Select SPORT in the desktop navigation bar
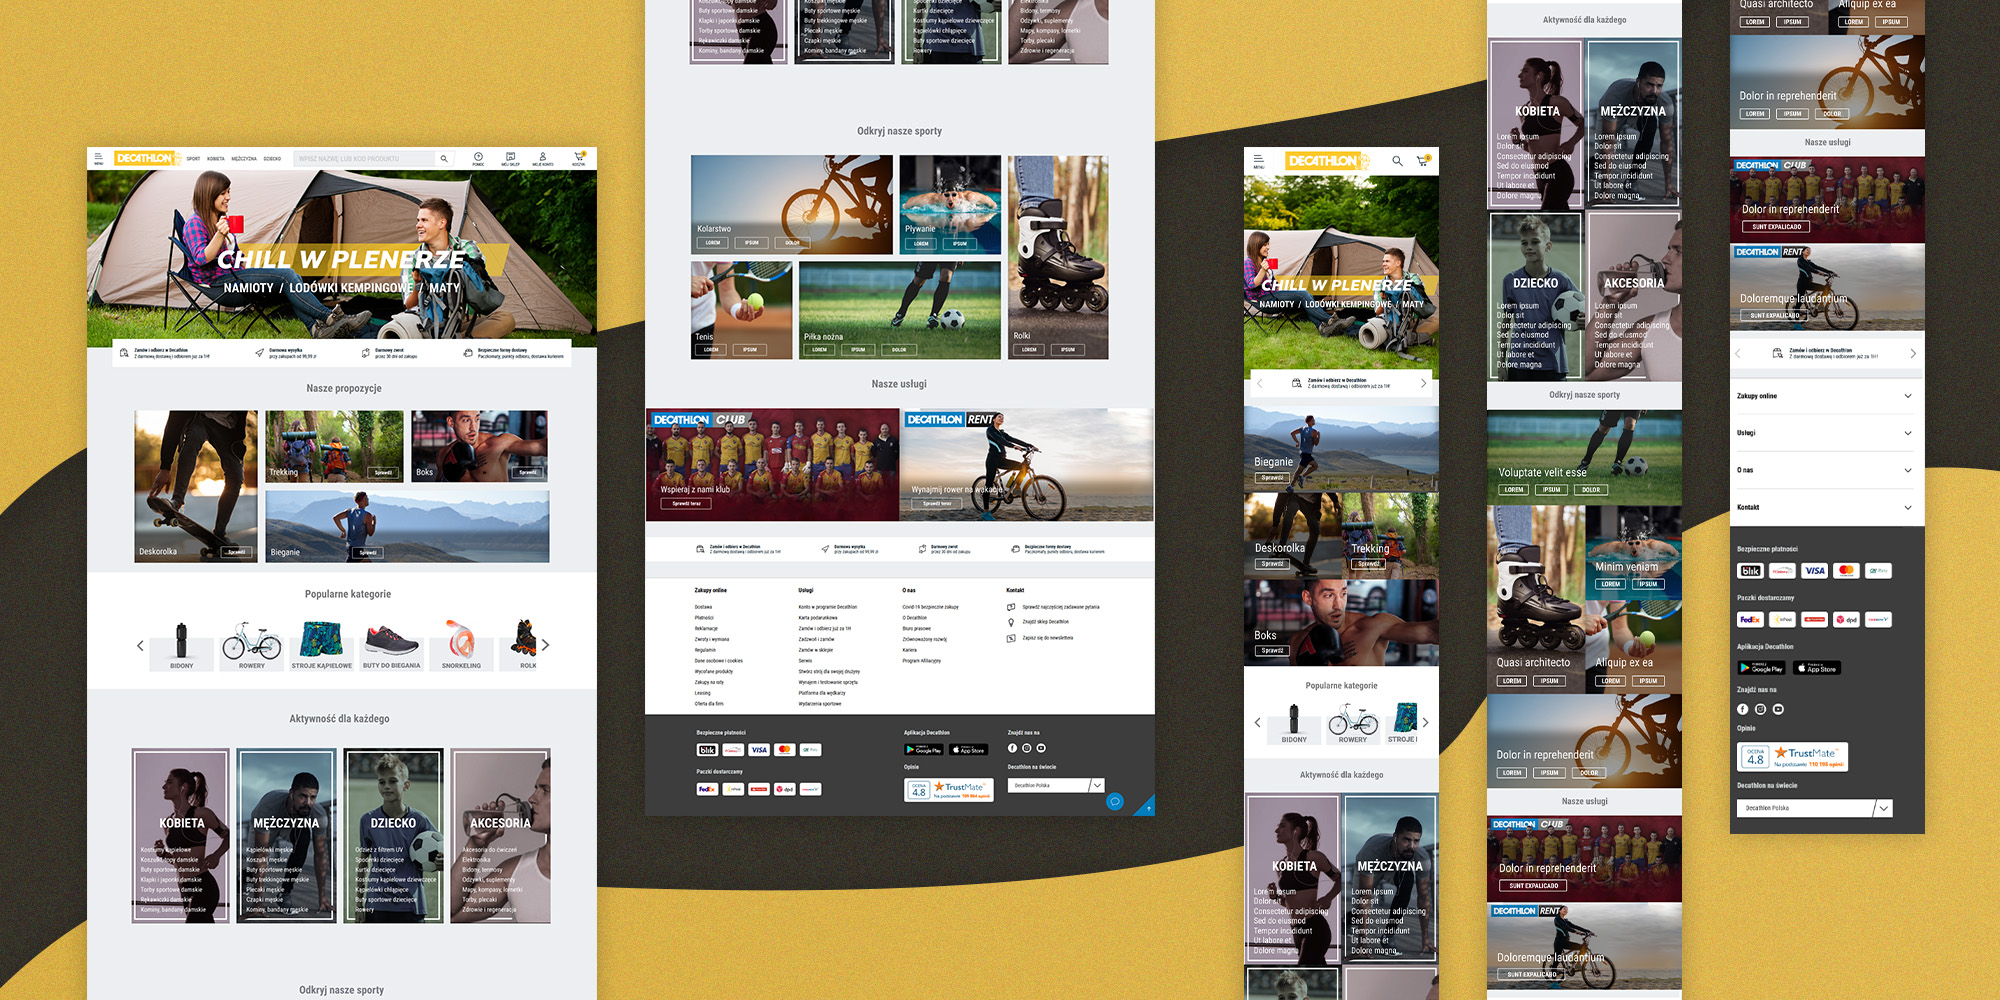The image size is (2000, 1000). click(193, 159)
